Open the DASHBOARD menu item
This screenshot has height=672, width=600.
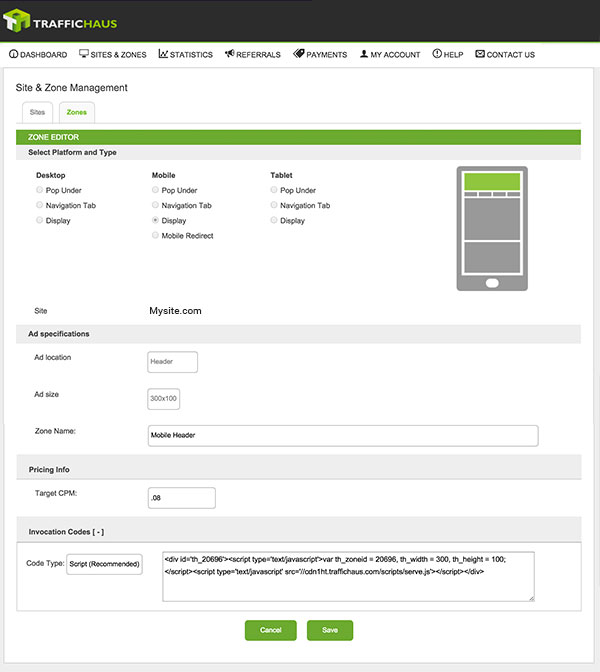tap(38, 54)
